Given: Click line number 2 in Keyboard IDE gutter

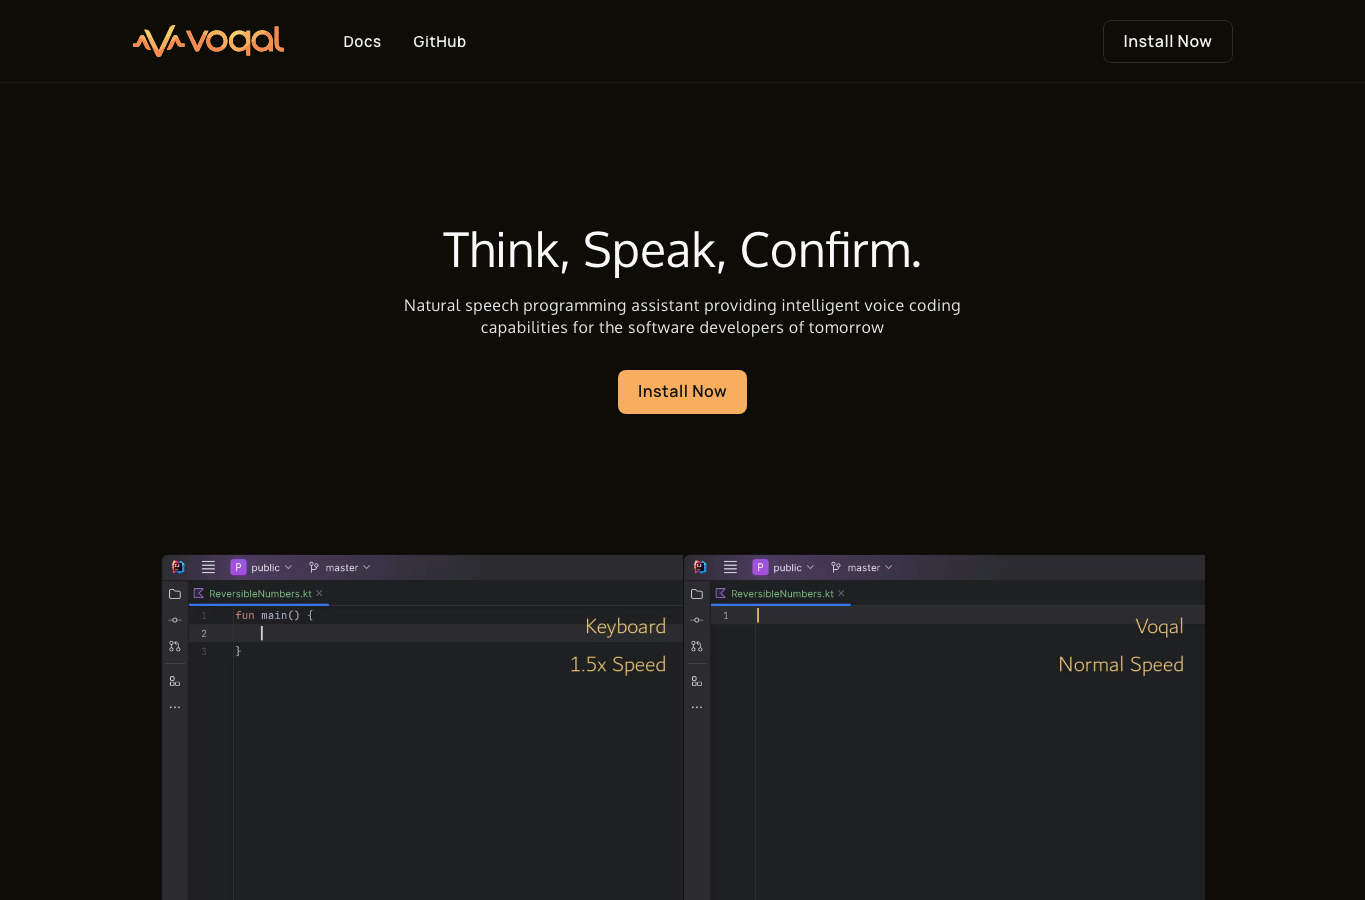Looking at the screenshot, I should coord(204,633).
